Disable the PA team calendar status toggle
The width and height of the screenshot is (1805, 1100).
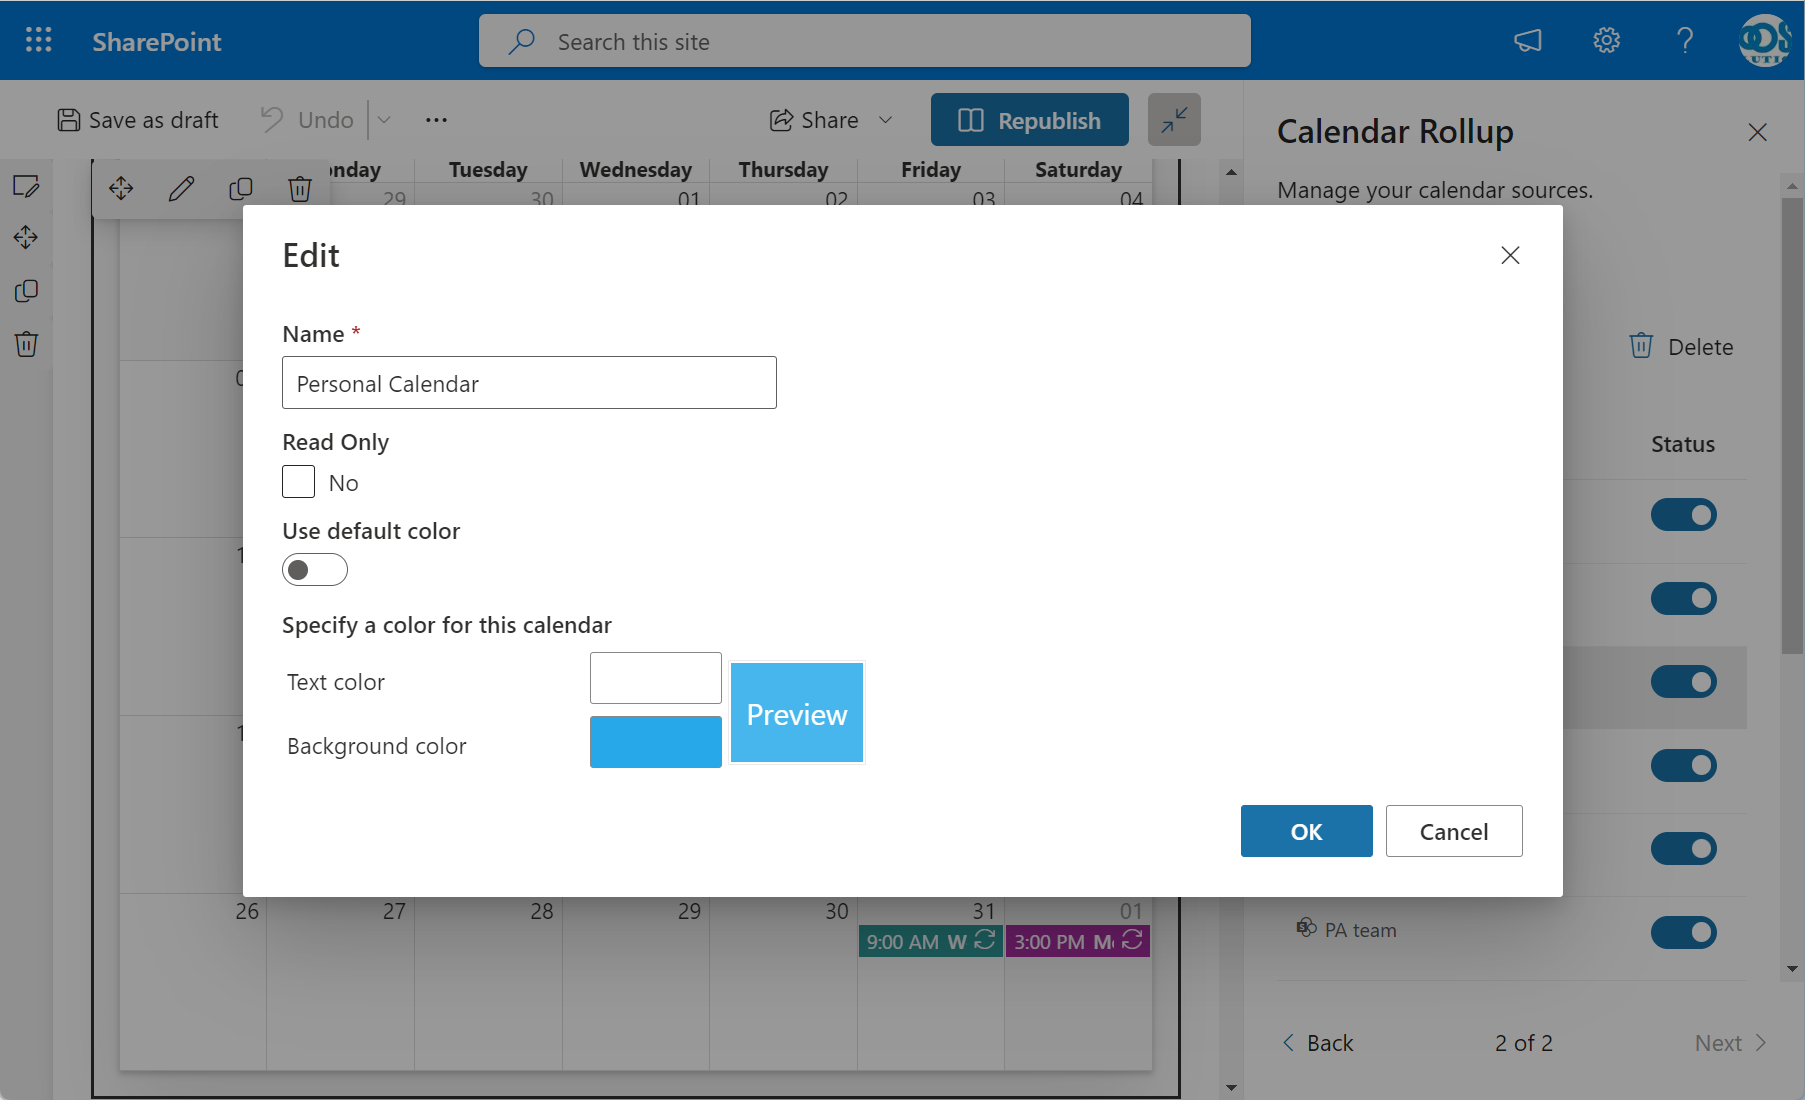1683,932
